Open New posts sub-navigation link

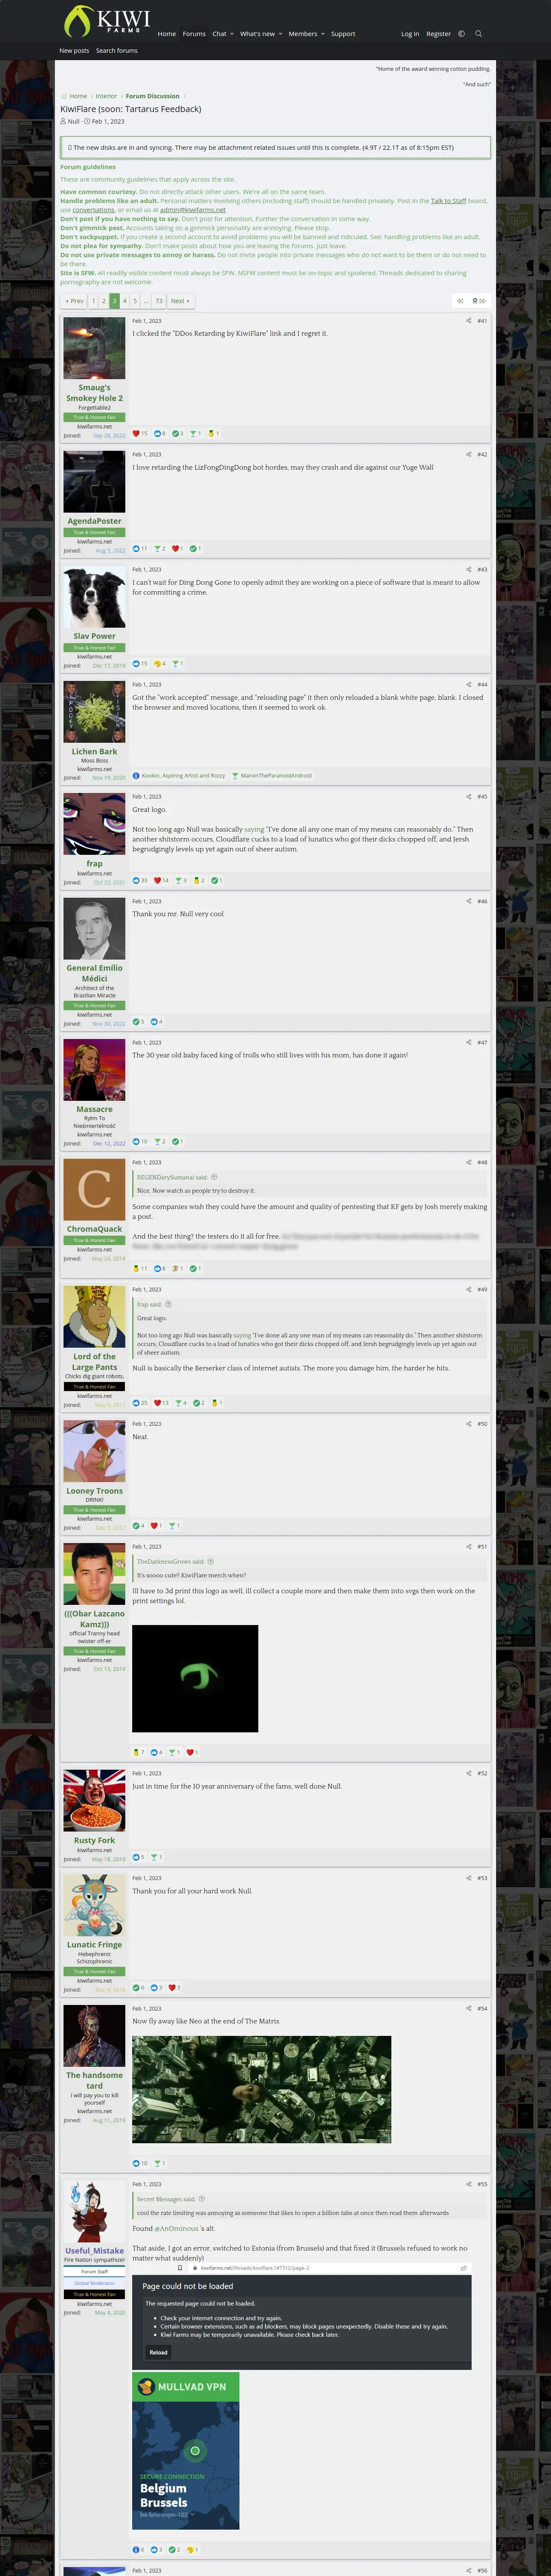tap(74, 51)
